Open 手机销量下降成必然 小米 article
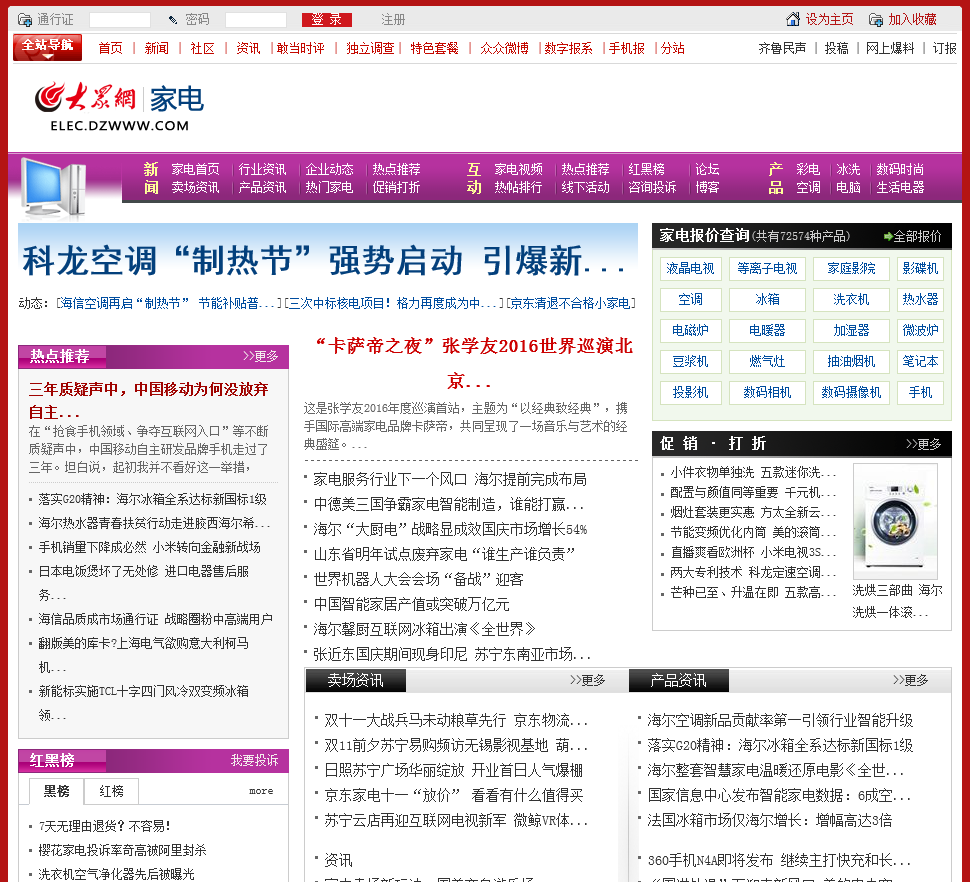 [150, 547]
